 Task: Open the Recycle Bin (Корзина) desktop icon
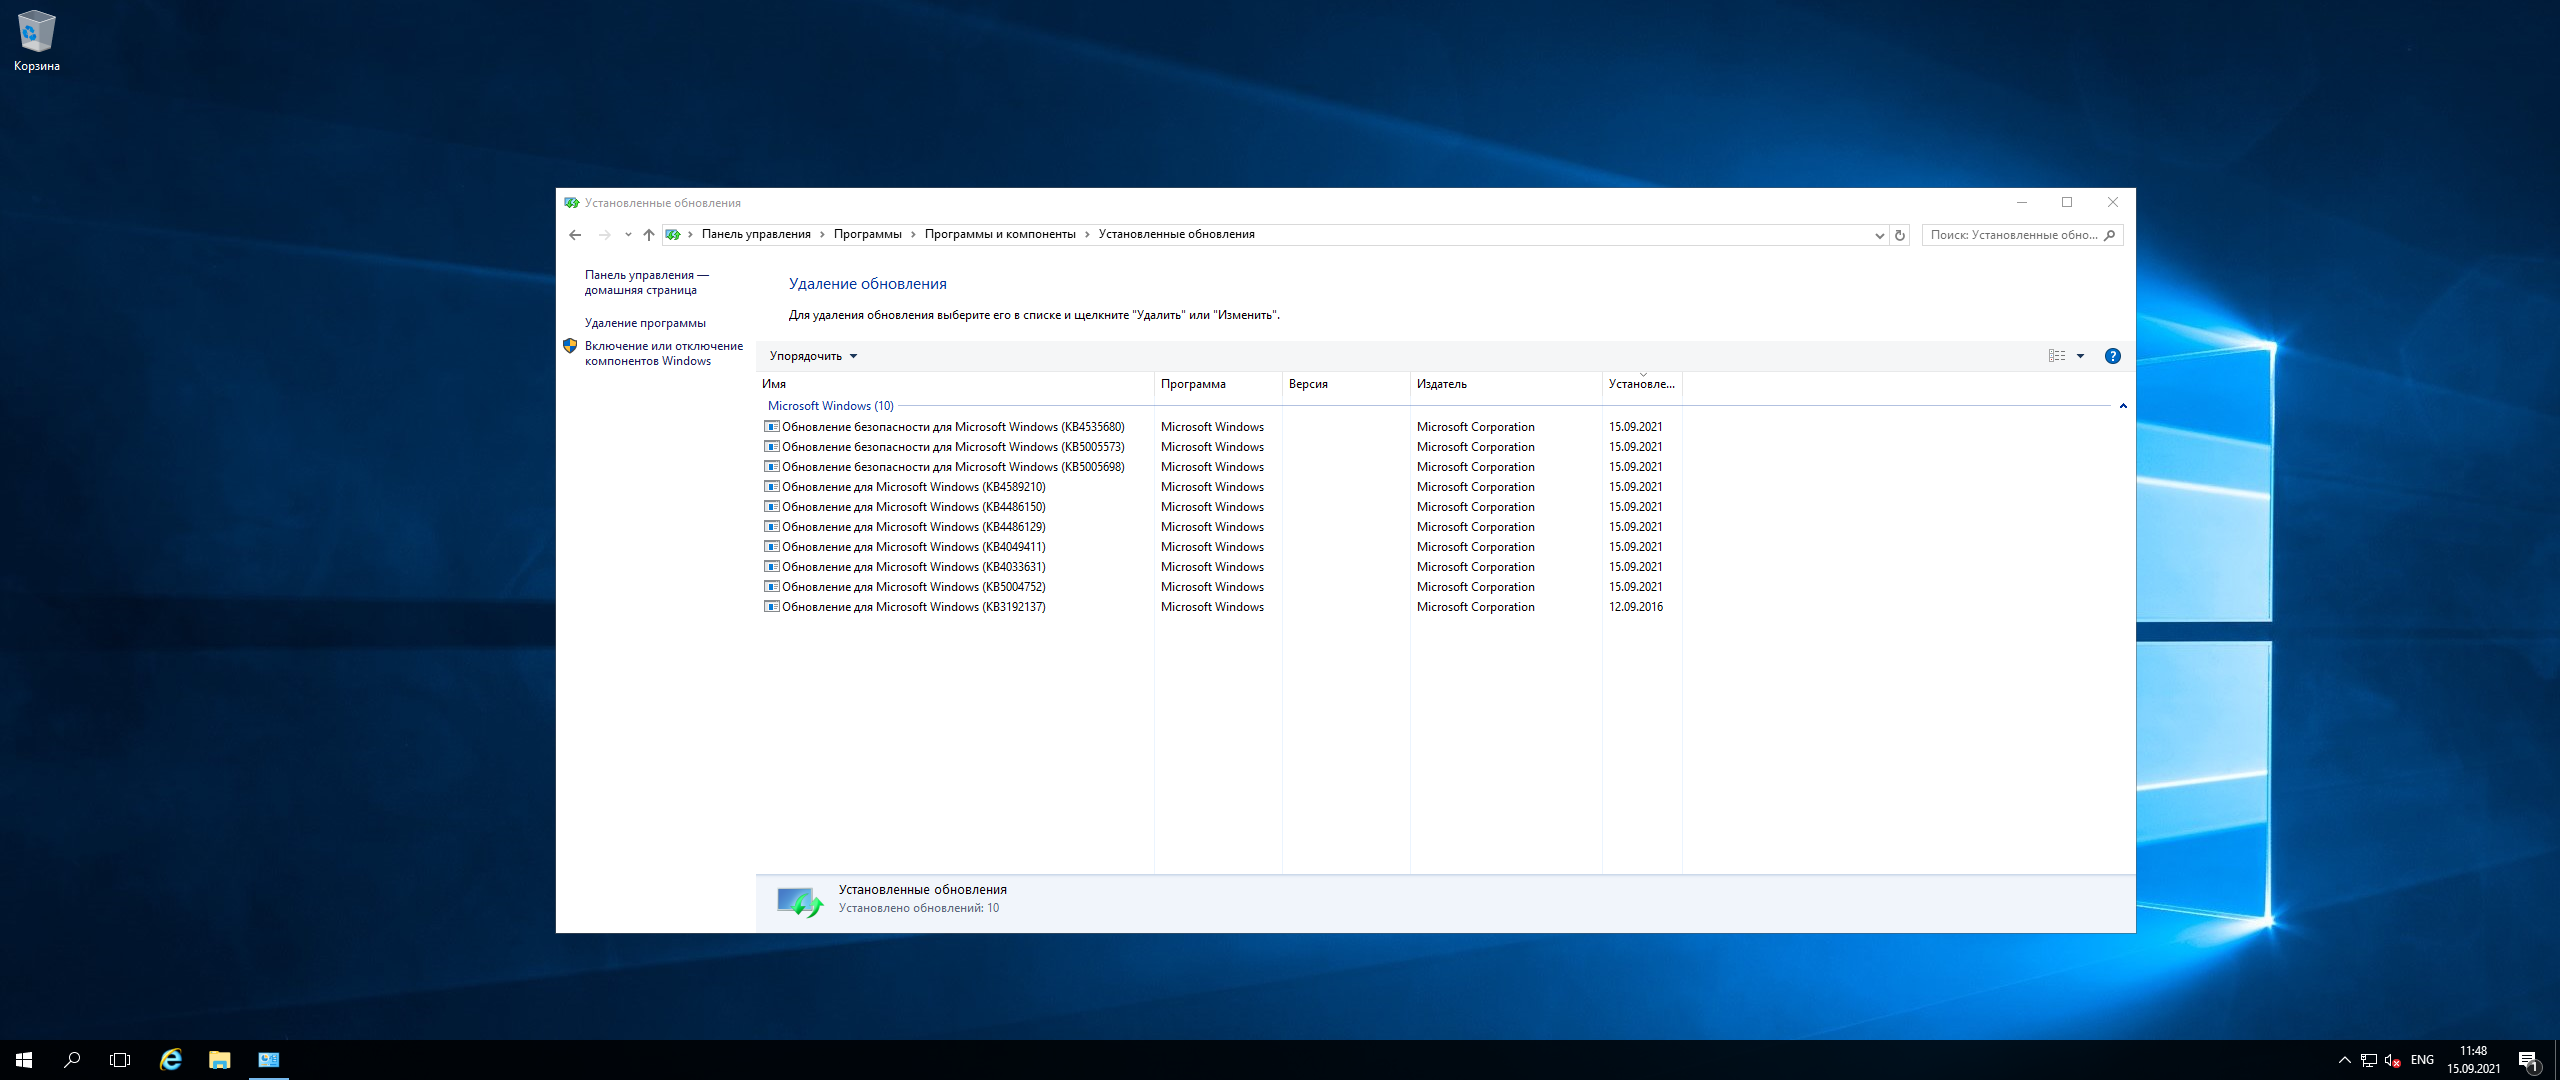(37, 41)
